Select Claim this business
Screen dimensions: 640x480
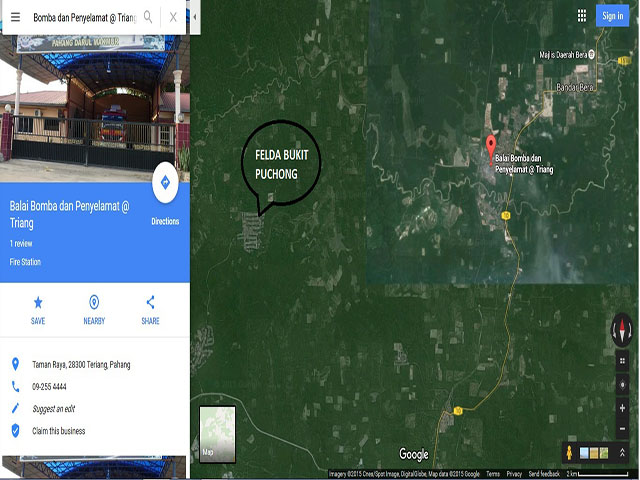[x=58, y=431]
